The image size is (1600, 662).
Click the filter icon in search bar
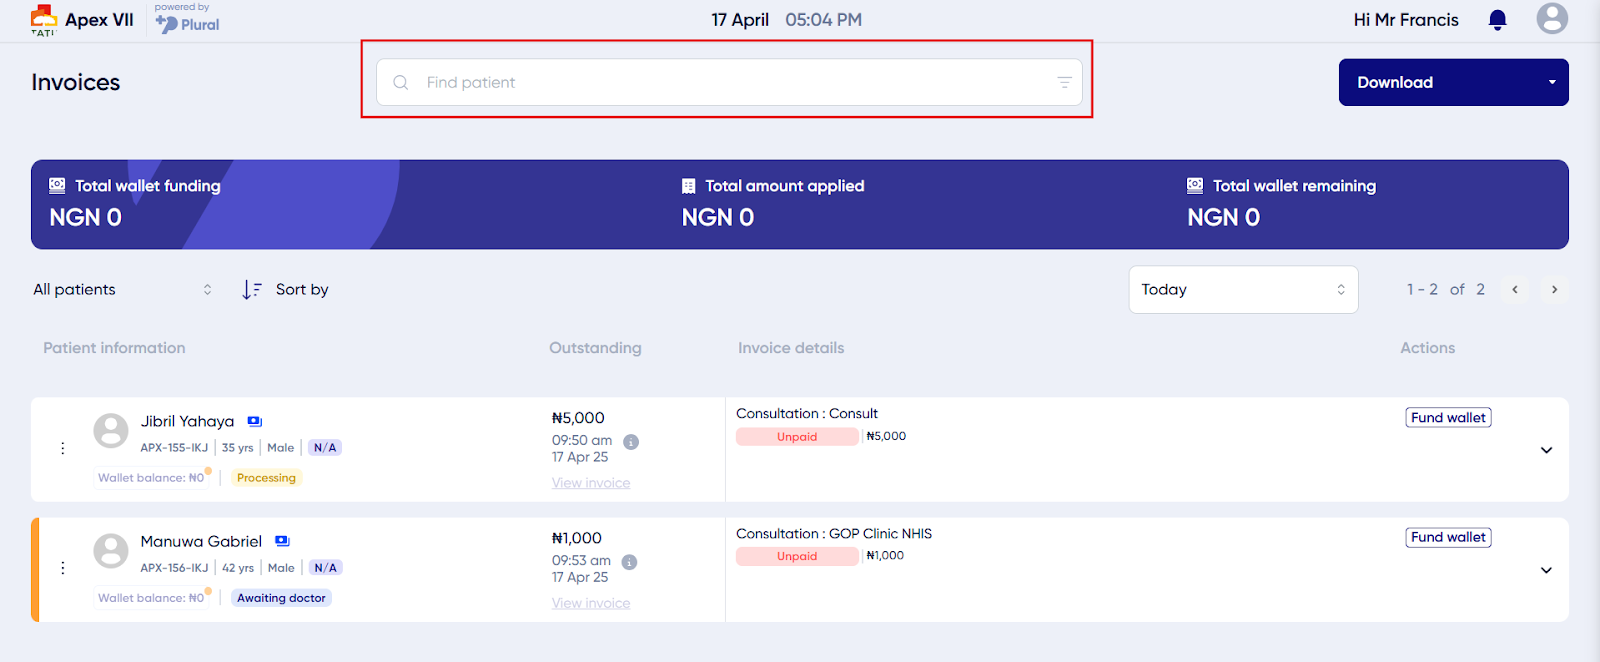(x=1064, y=82)
